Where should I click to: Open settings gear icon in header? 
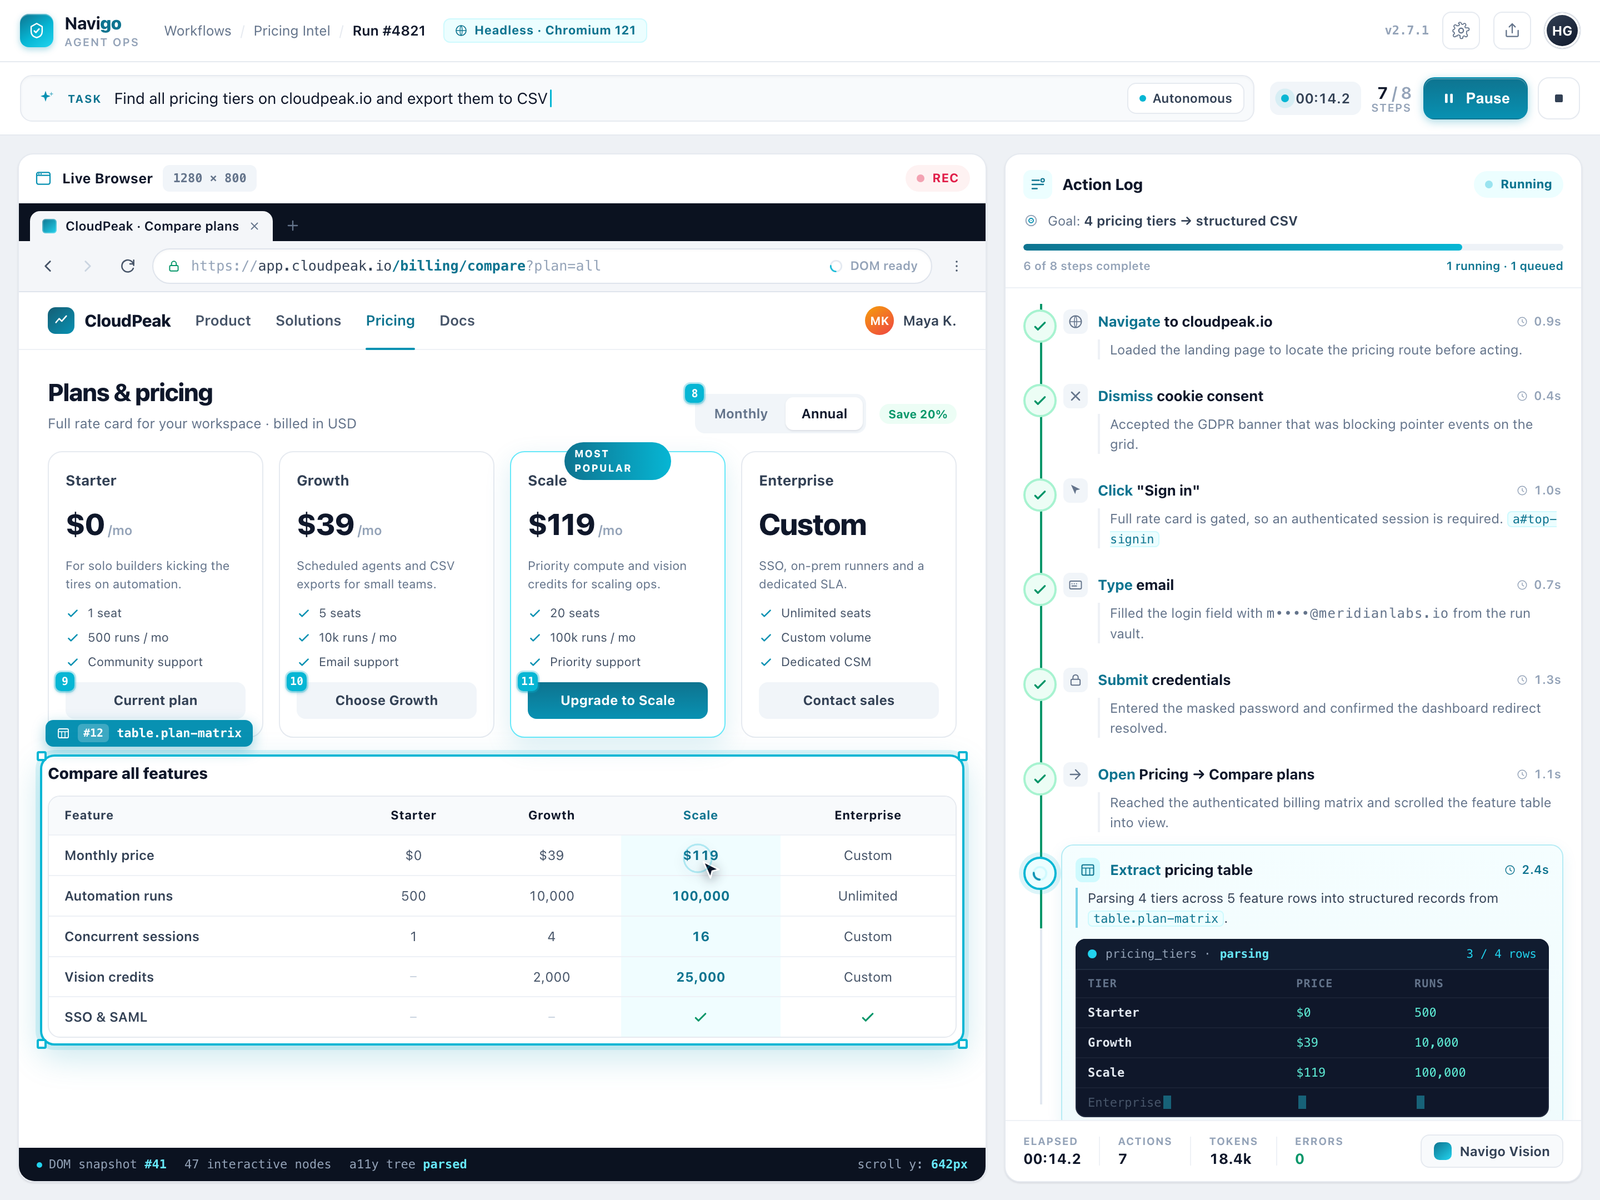1461,31
